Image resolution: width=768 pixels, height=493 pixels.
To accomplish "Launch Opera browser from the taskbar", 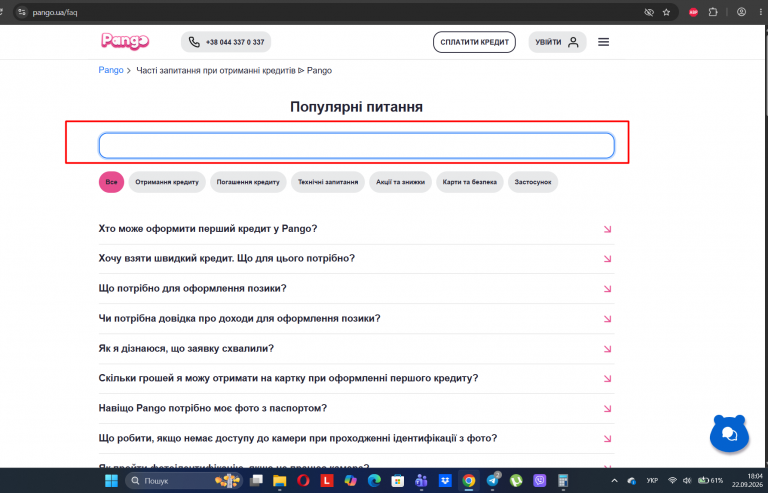I will 303,481.
